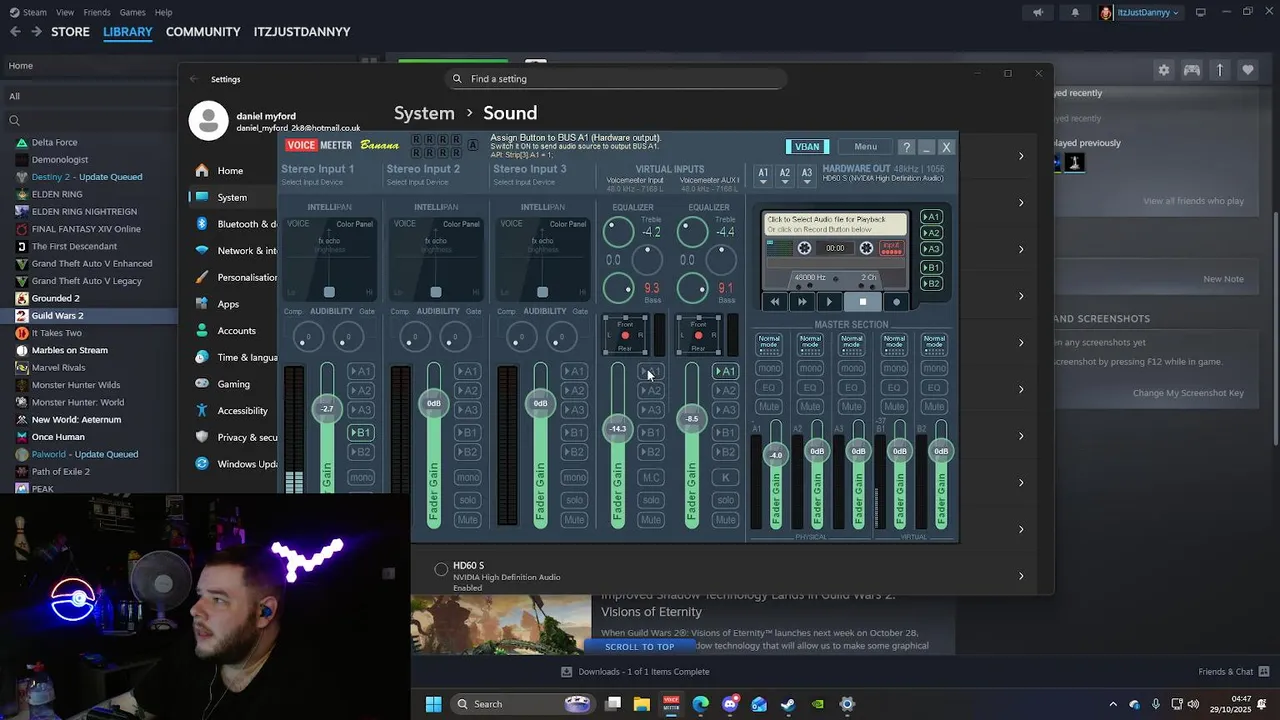This screenshot has width=1280, height=720.
Task: Navigate back with Steam back arrow
Action: click(x=15, y=32)
